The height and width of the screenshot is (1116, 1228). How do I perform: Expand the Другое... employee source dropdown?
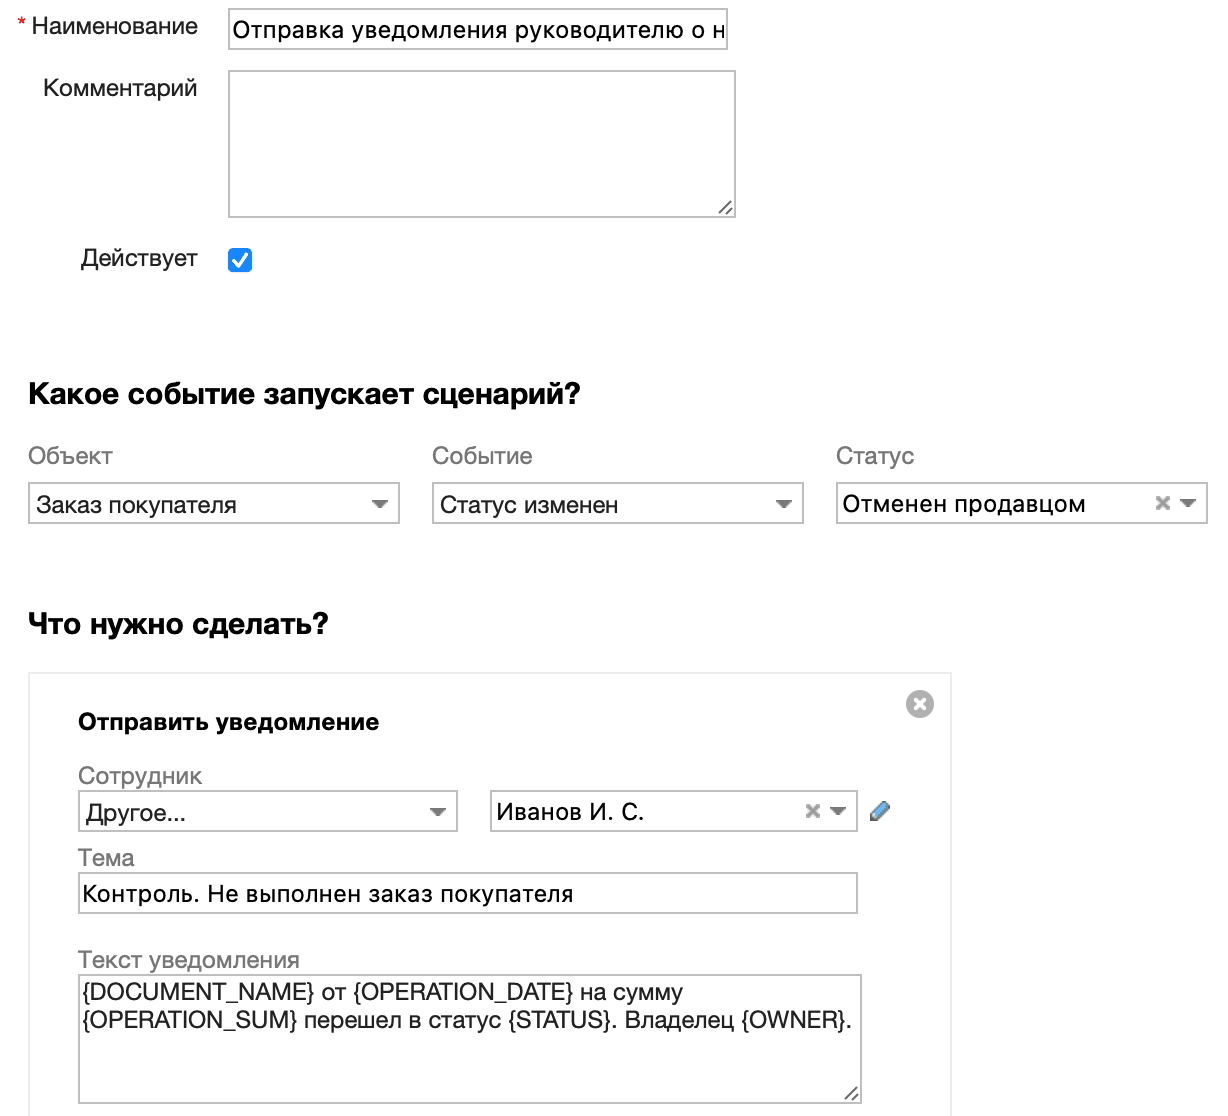(x=267, y=811)
